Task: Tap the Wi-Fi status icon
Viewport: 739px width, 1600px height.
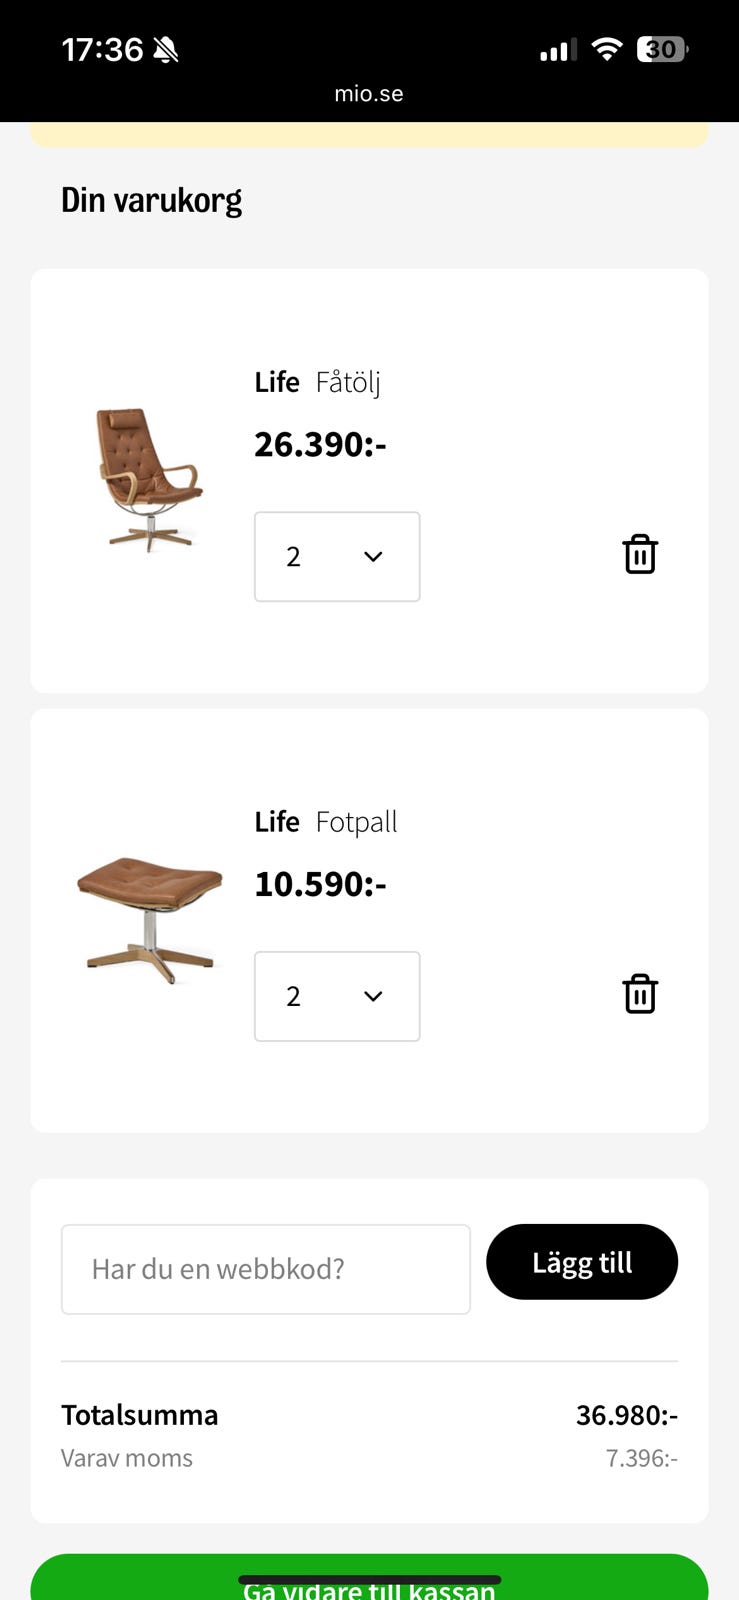Action: 606,49
